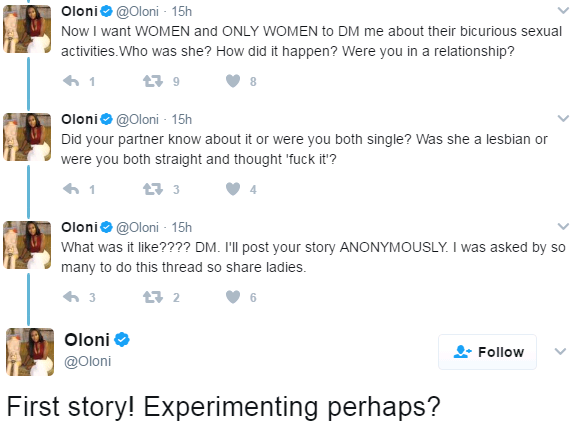Reply to the 'What was it like' tweet
Viewport: 573px width, 430px height.
click(71, 297)
